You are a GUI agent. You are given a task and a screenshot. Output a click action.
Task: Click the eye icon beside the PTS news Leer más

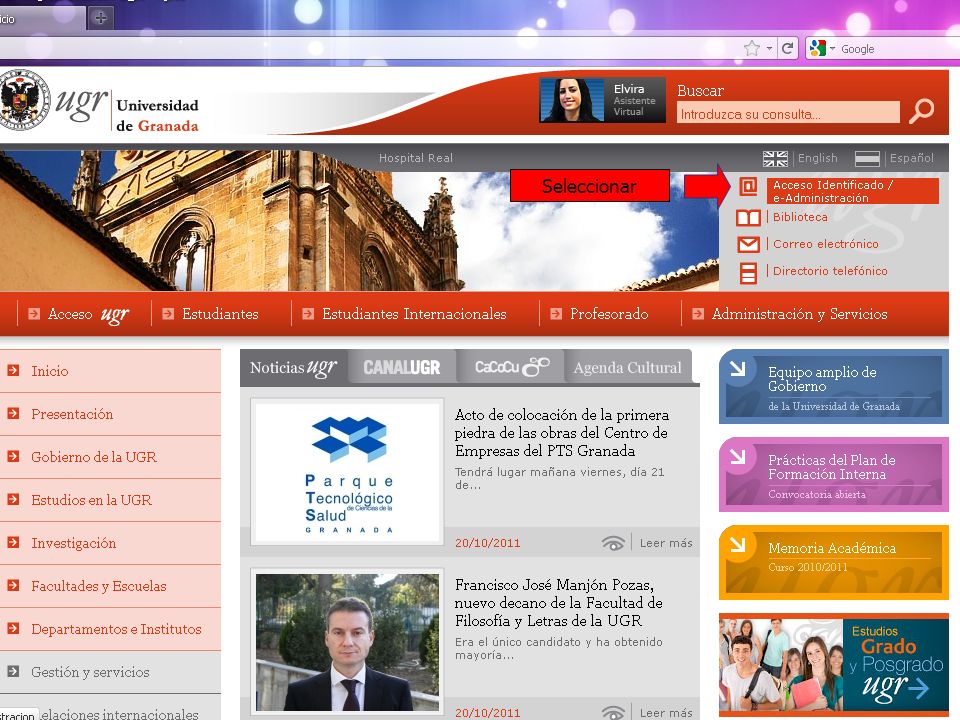[613, 542]
